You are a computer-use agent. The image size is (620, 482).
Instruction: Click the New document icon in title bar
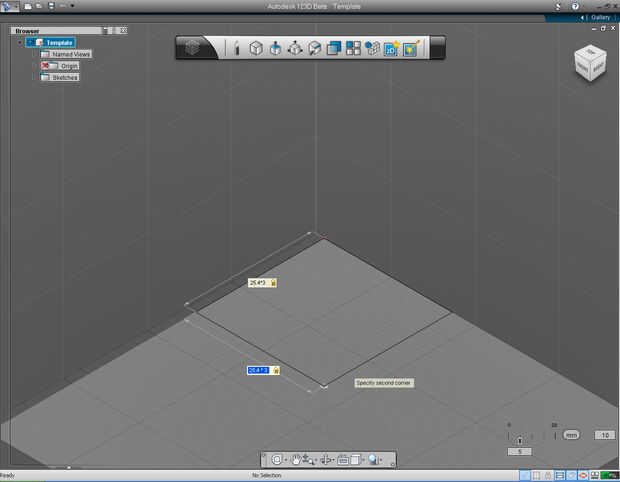tap(28, 6)
